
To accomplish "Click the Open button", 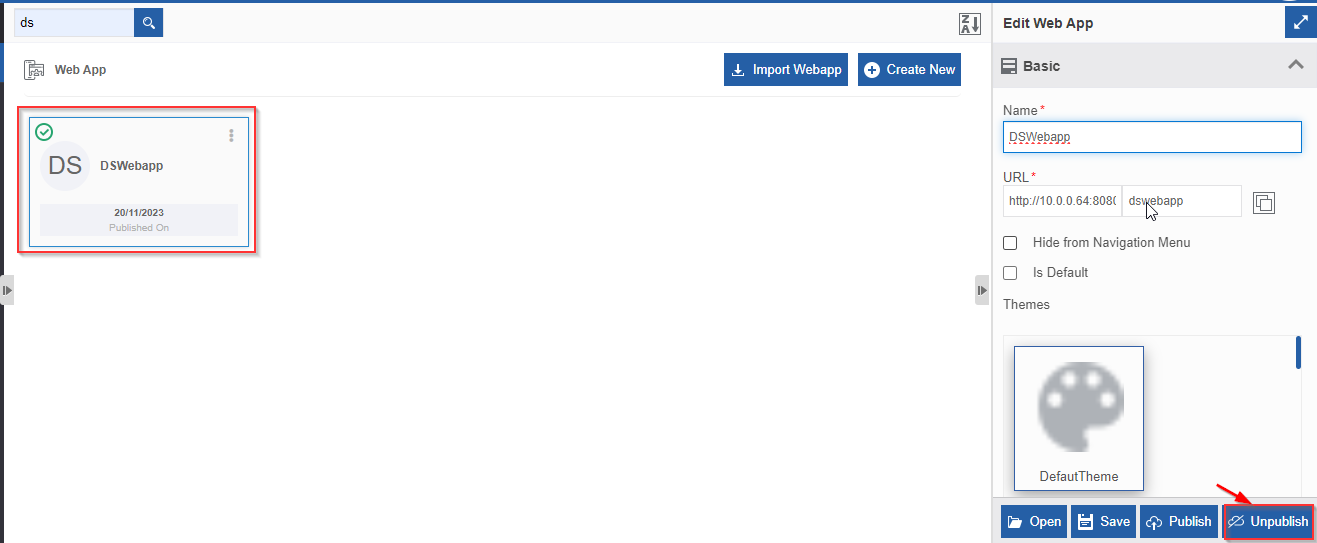I will [x=1034, y=522].
